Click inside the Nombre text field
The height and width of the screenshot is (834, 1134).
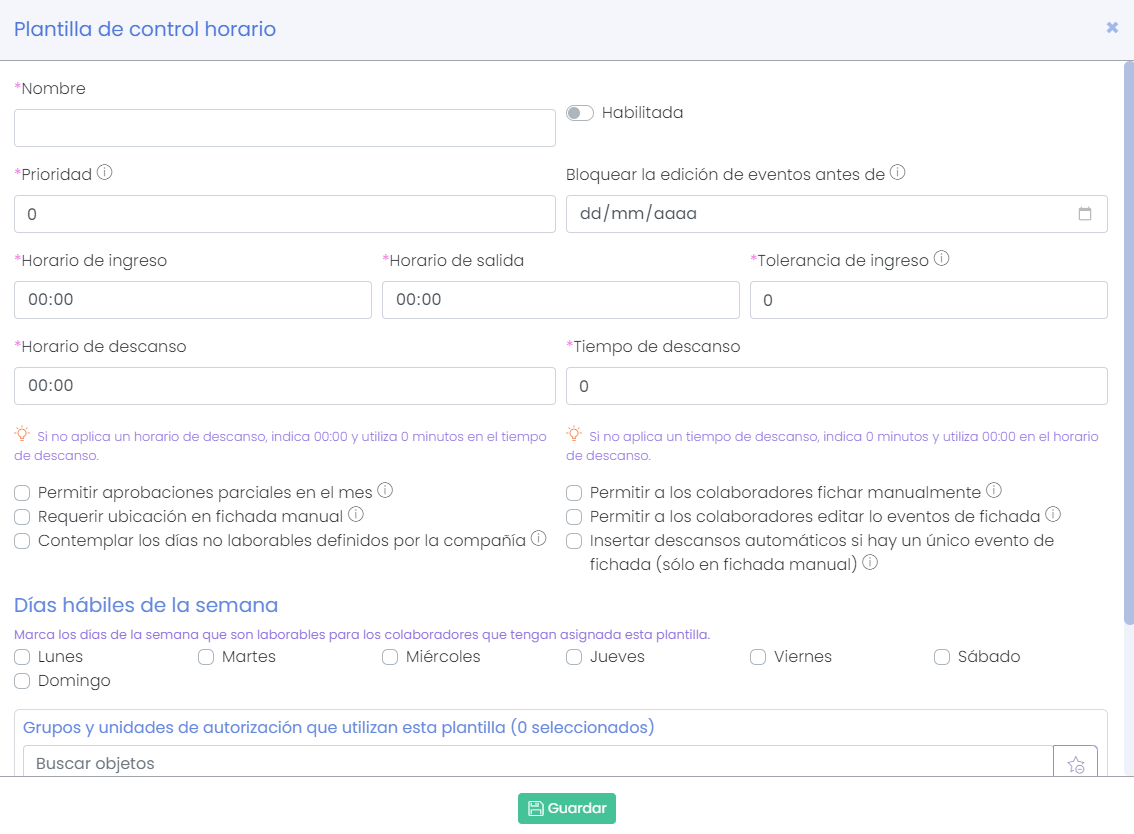285,127
